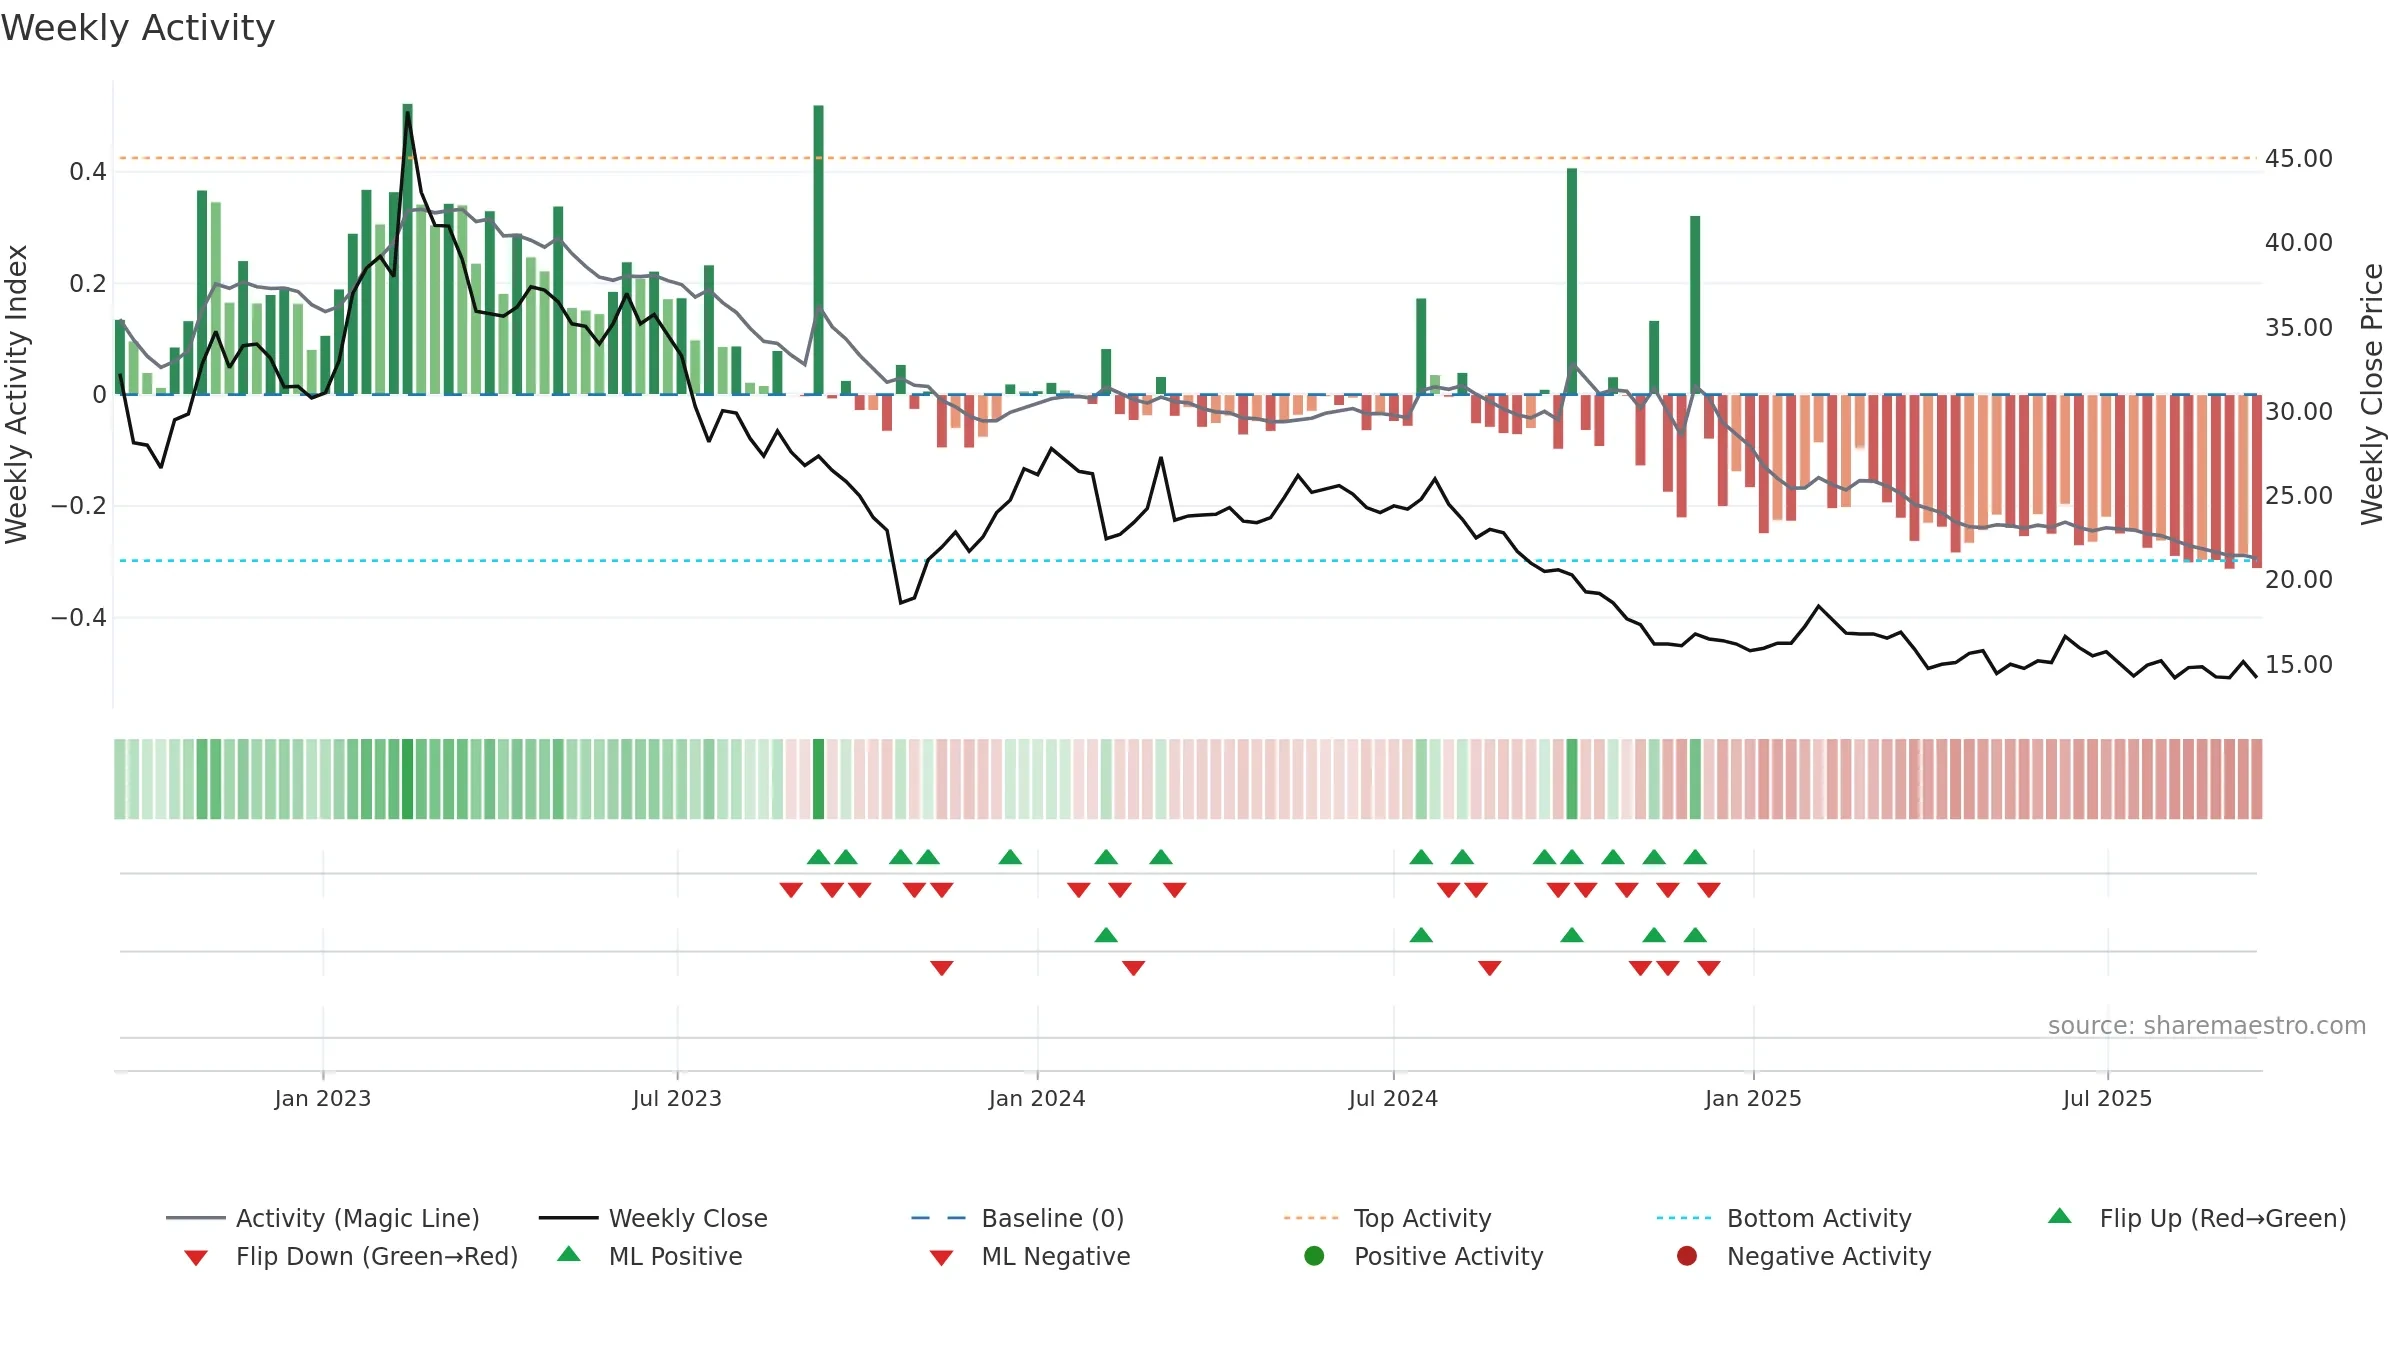Viewport: 2400px width, 1350px height.
Task: Toggle Bottom Activity legend entry
Action: click(x=1784, y=1218)
